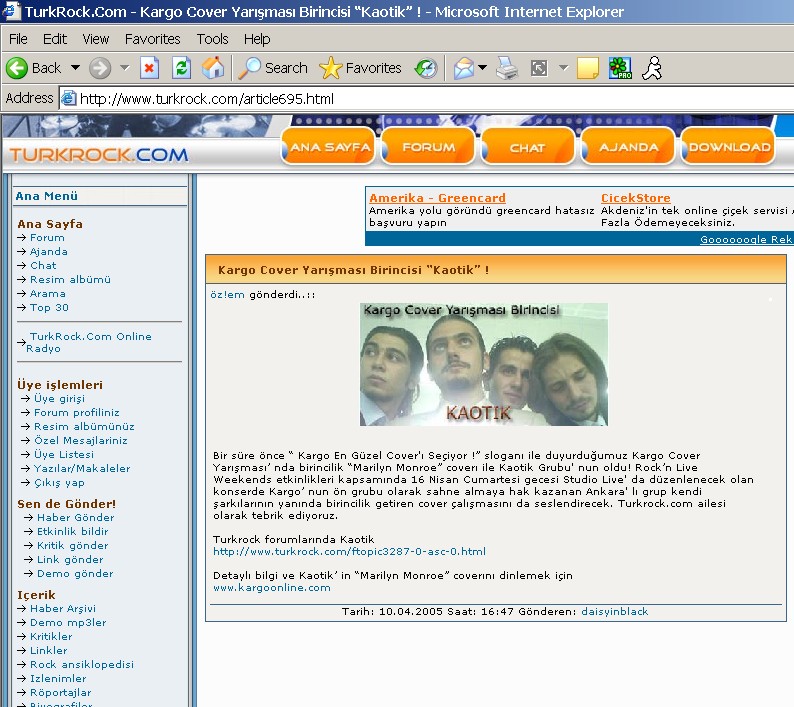Click the Kaotik band photo
The image size is (794, 707).
(484, 364)
